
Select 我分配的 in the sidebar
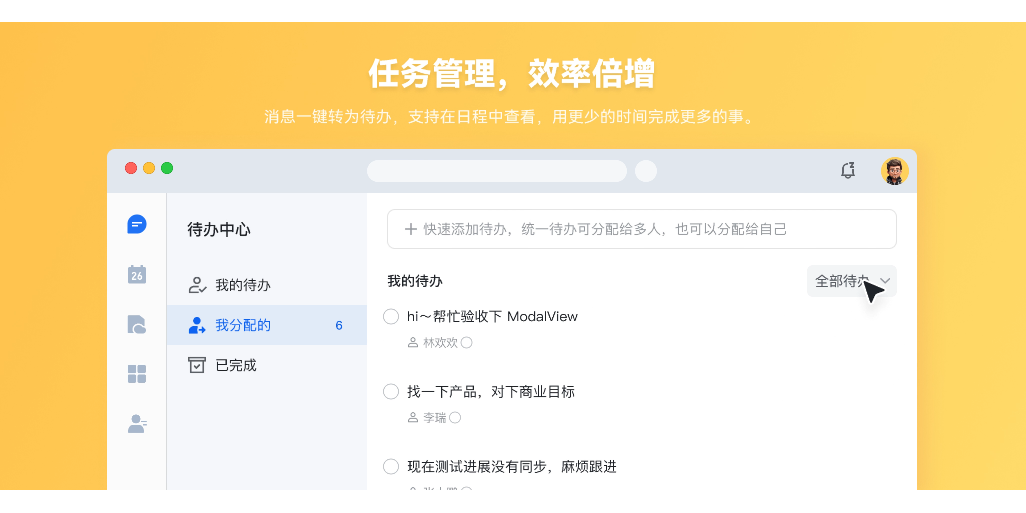243,325
